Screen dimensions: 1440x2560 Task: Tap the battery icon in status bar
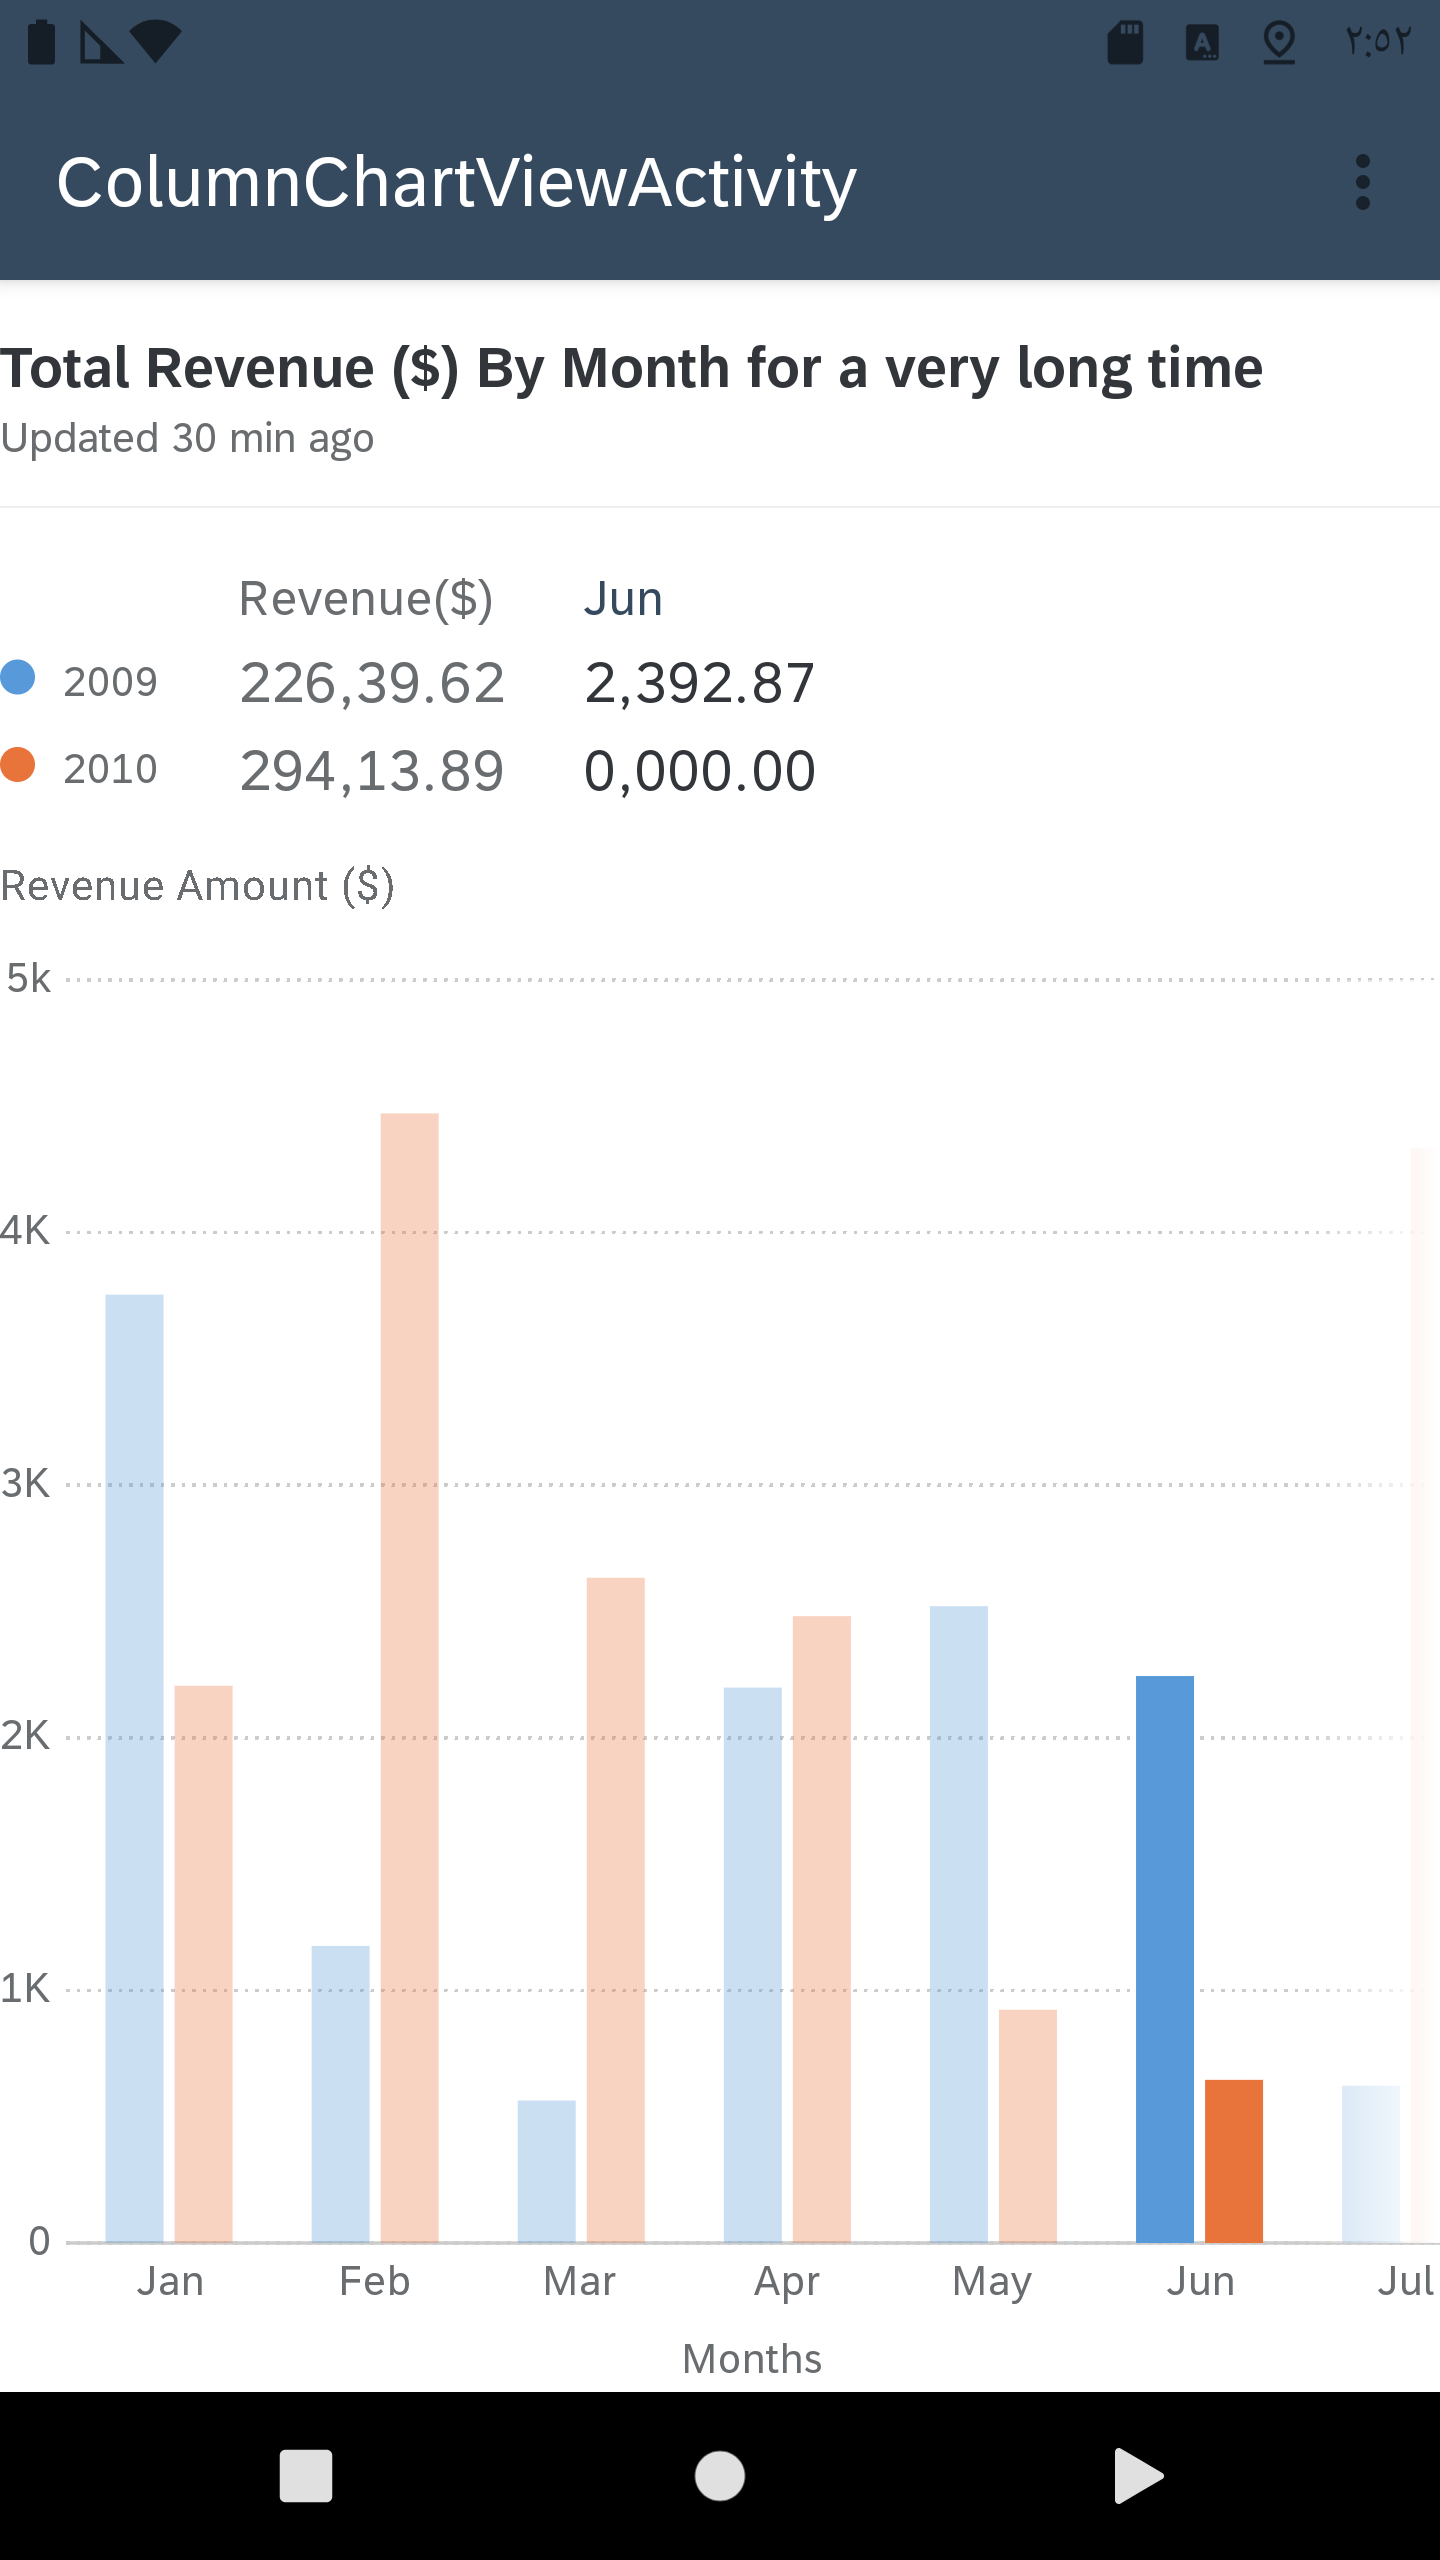pos(41,42)
